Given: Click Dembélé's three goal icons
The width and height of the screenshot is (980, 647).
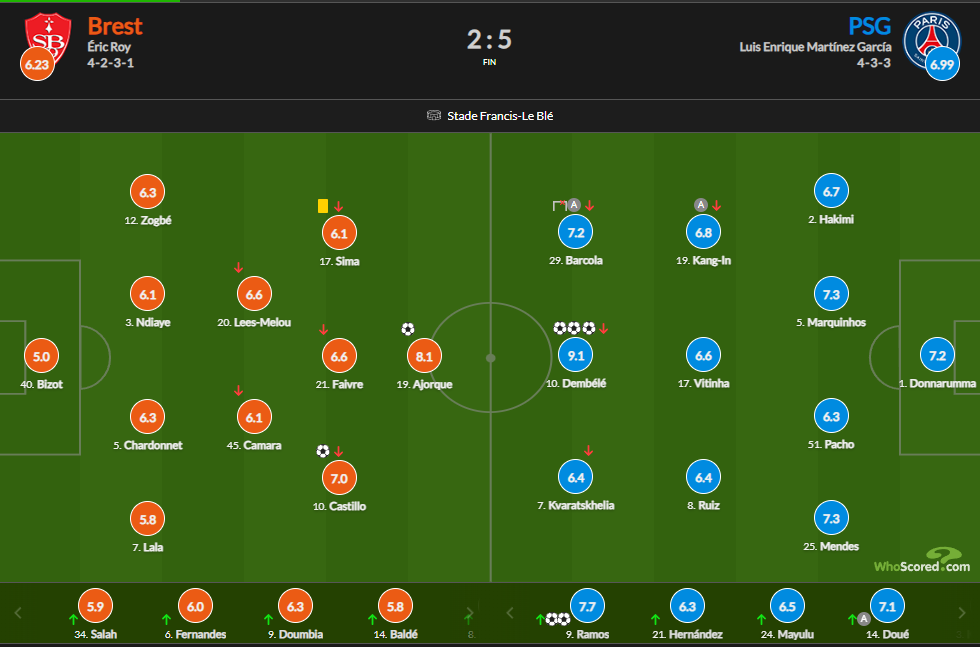Looking at the screenshot, I should 574,328.
